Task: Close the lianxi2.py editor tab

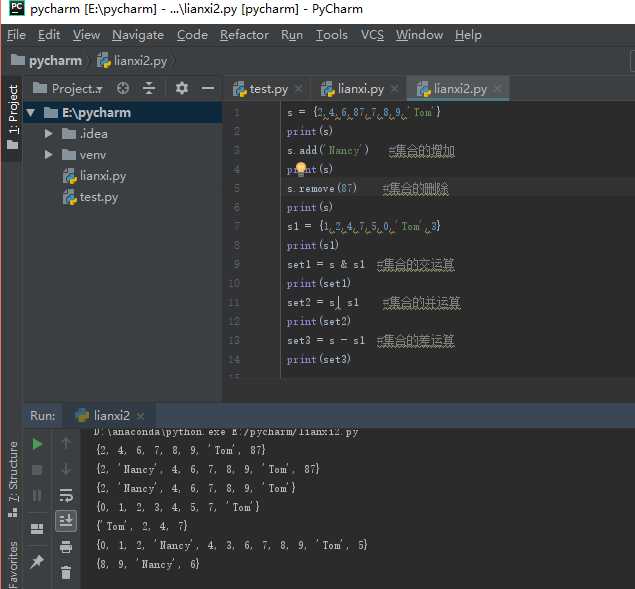Action: (x=498, y=89)
